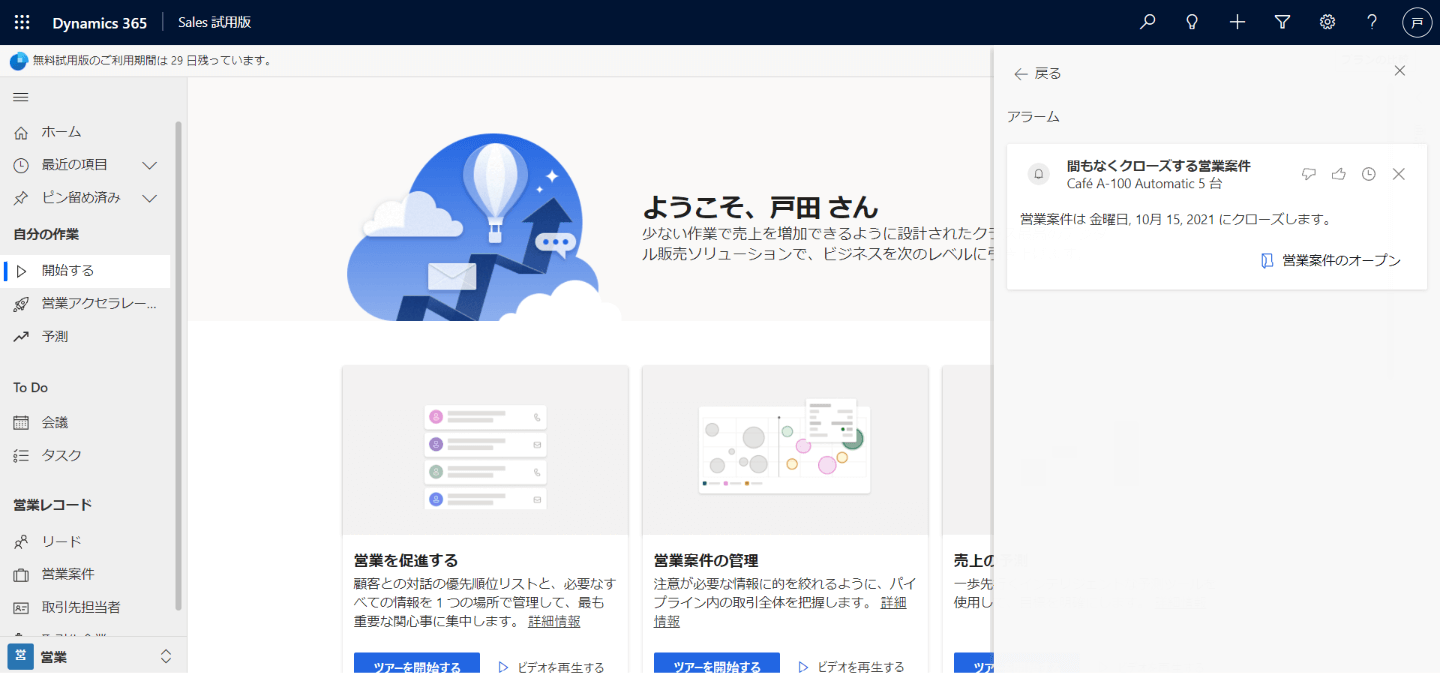Open リード in the sidebar
The width and height of the screenshot is (1440, 673).
(86, 542)
